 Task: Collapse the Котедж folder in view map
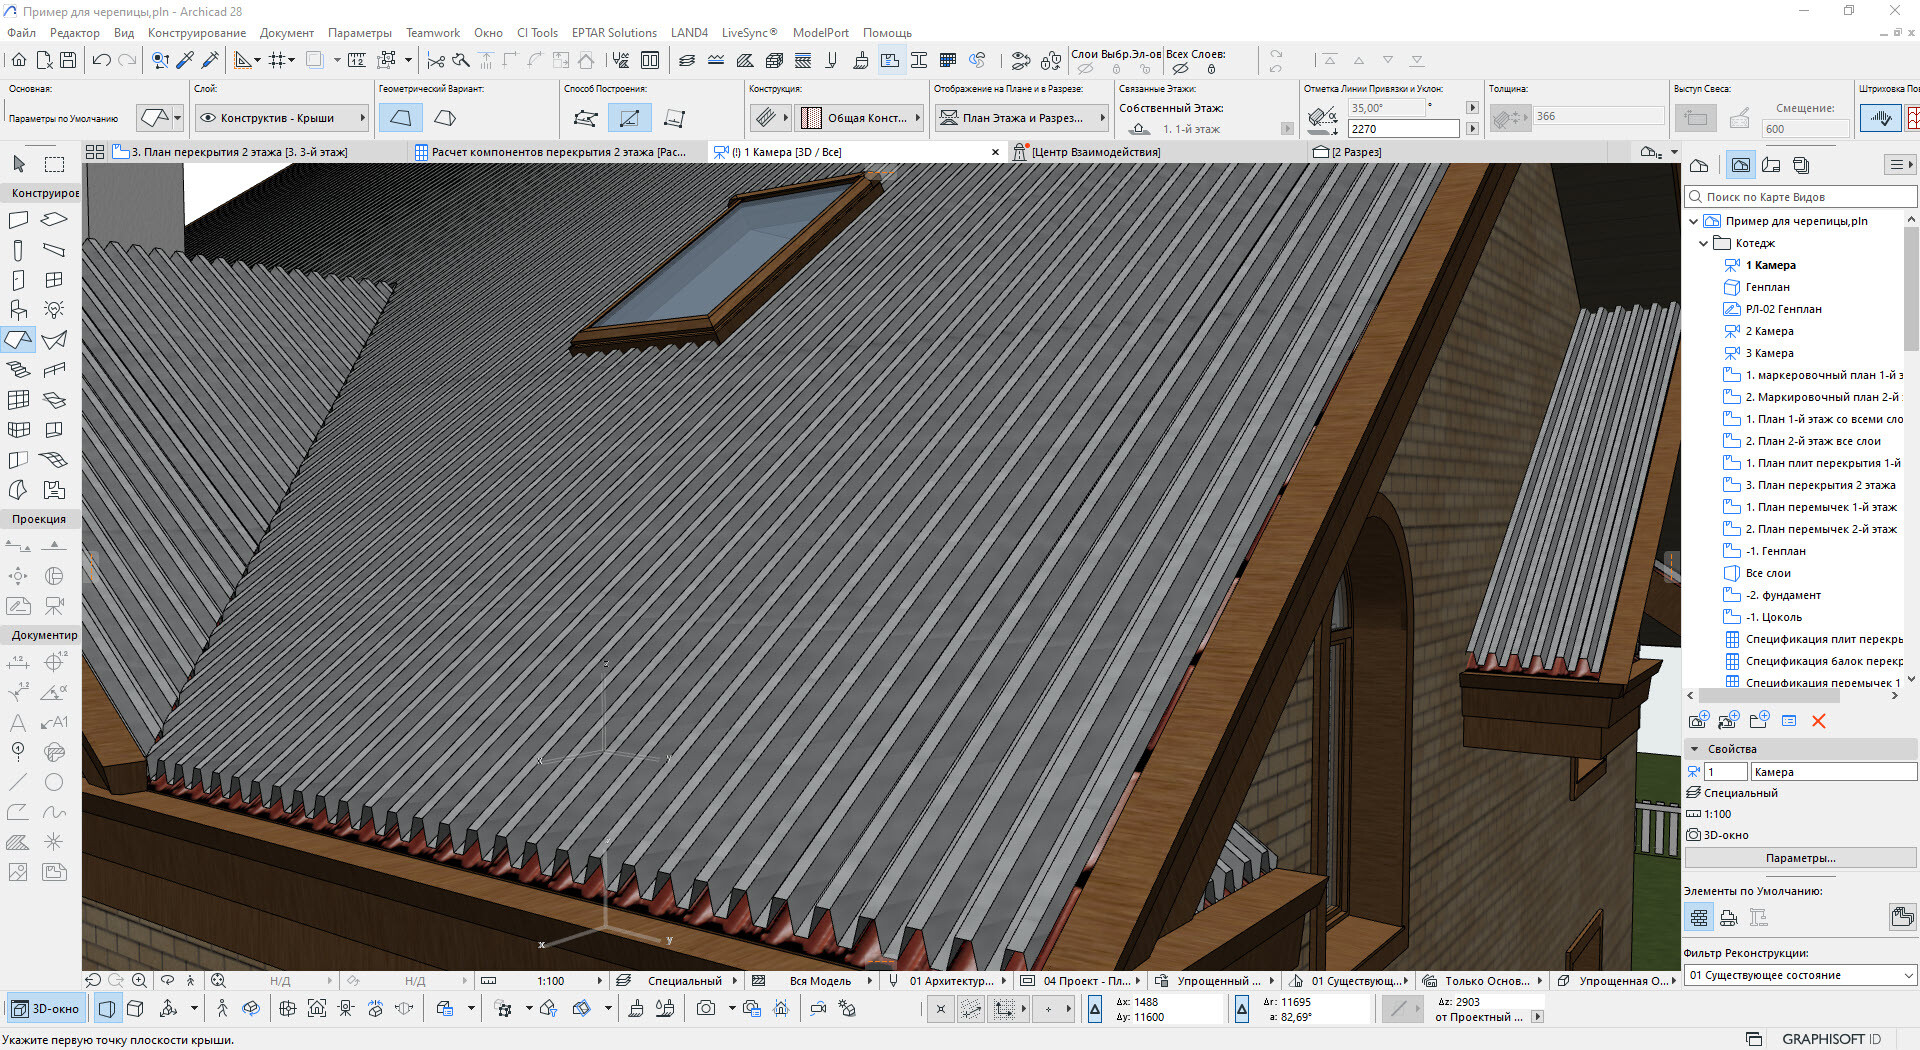coord(1704,243)
